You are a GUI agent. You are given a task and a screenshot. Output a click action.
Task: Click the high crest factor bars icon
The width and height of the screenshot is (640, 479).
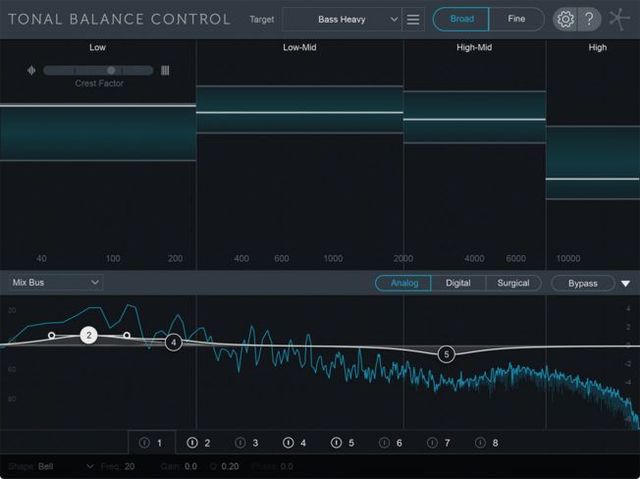pos(165,71)
